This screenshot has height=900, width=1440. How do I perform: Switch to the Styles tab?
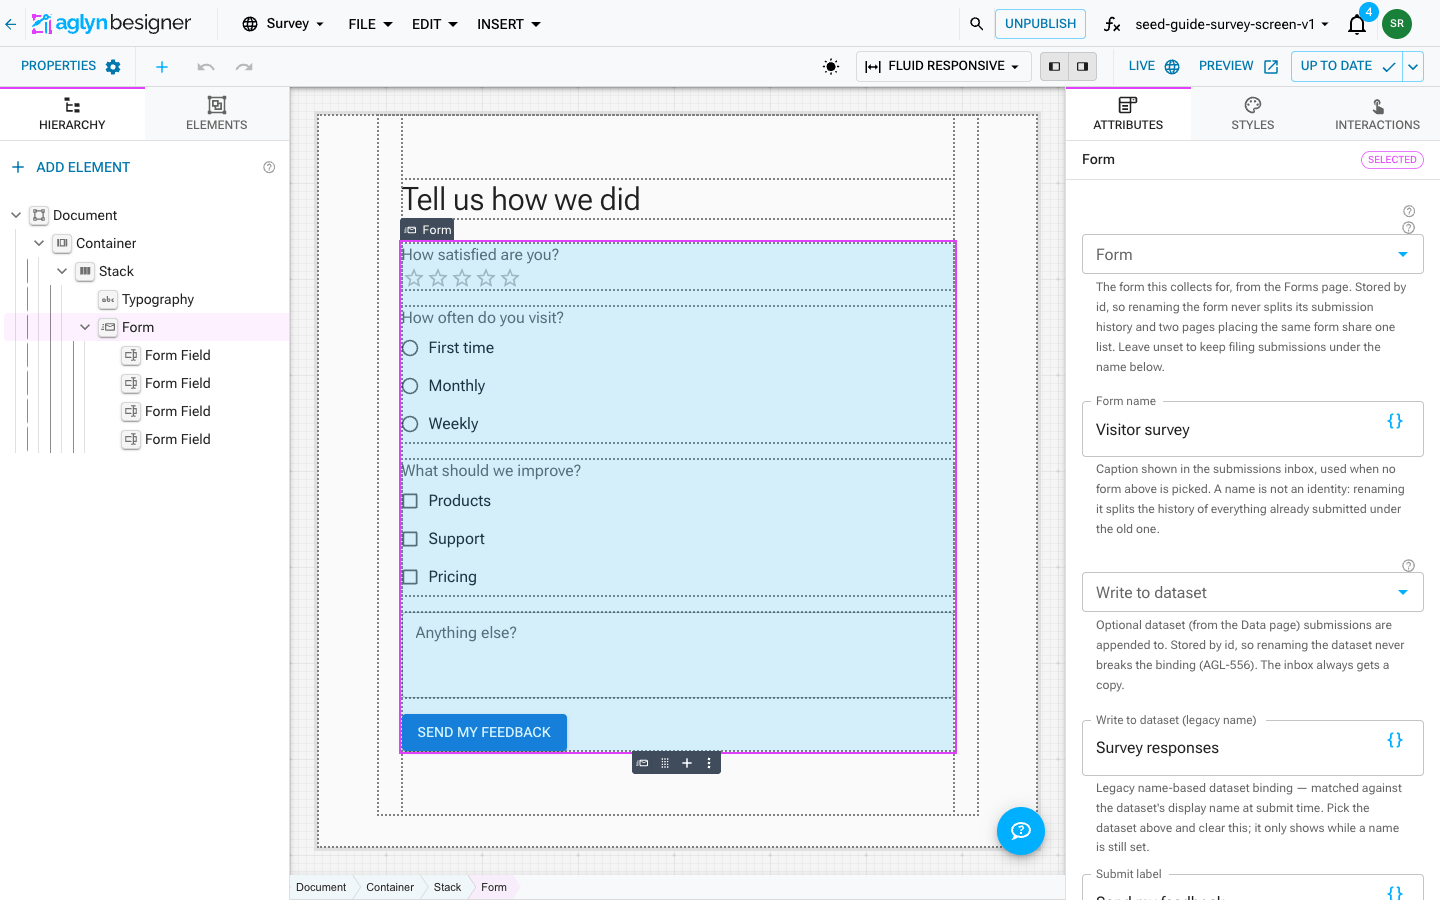1253,114
